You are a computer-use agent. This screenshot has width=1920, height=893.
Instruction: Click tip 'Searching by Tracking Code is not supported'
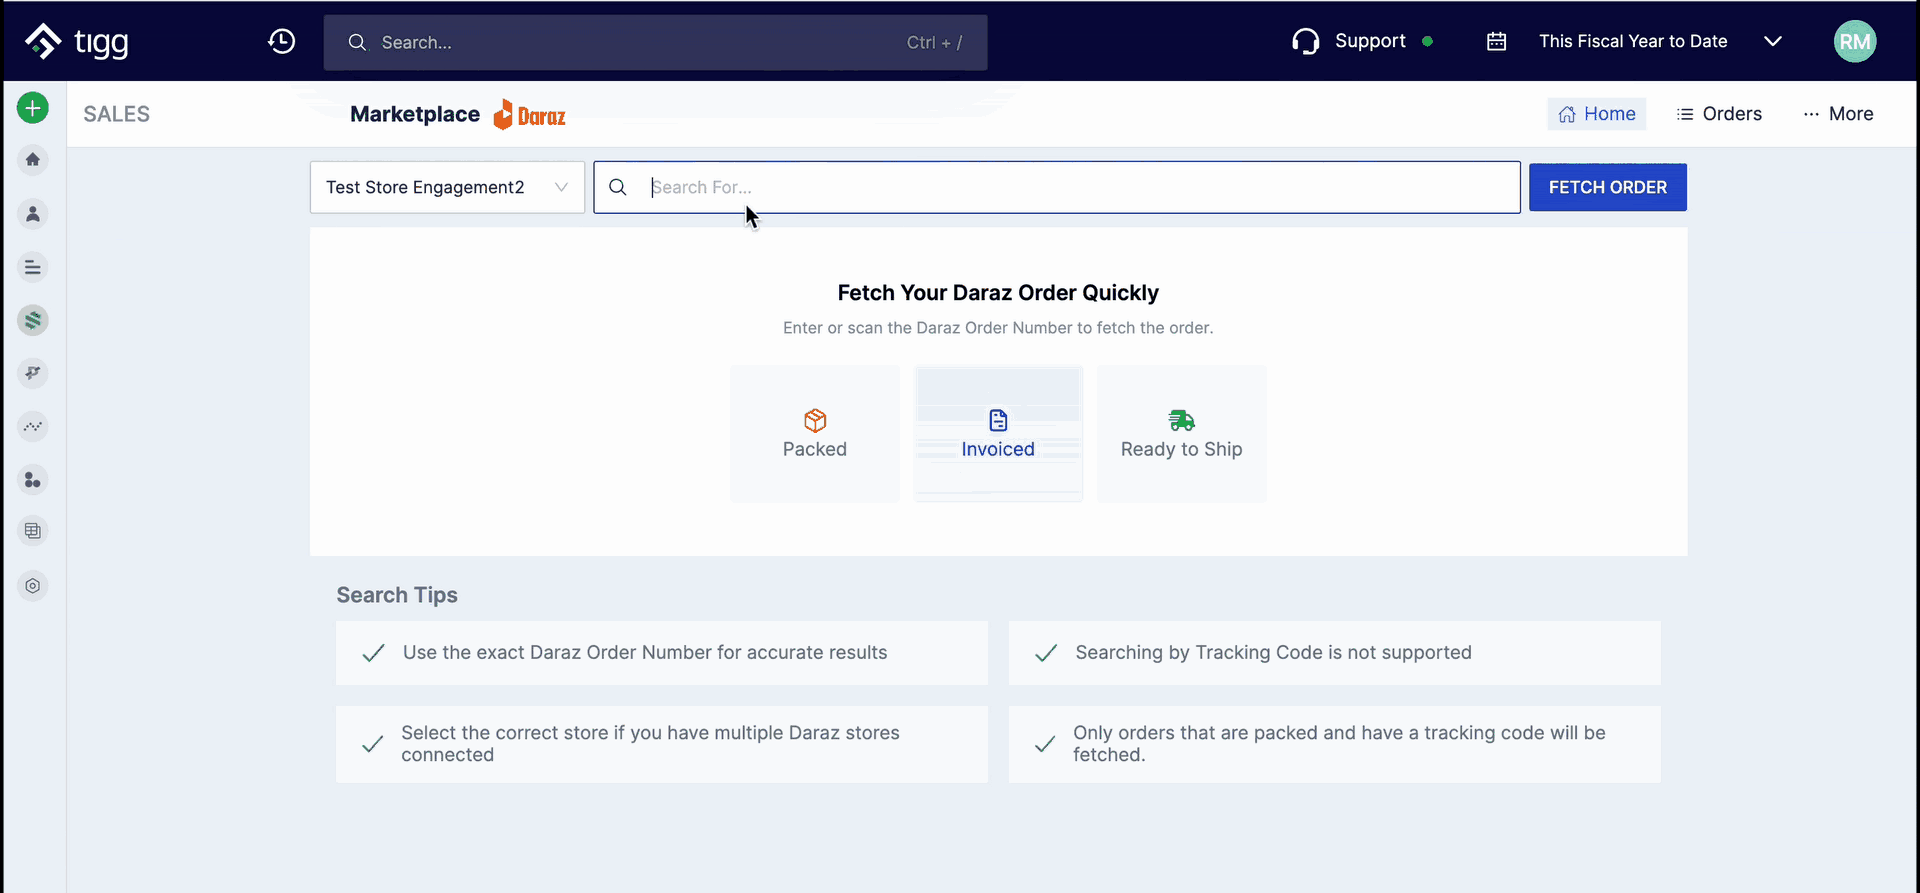click(1335, 653)
